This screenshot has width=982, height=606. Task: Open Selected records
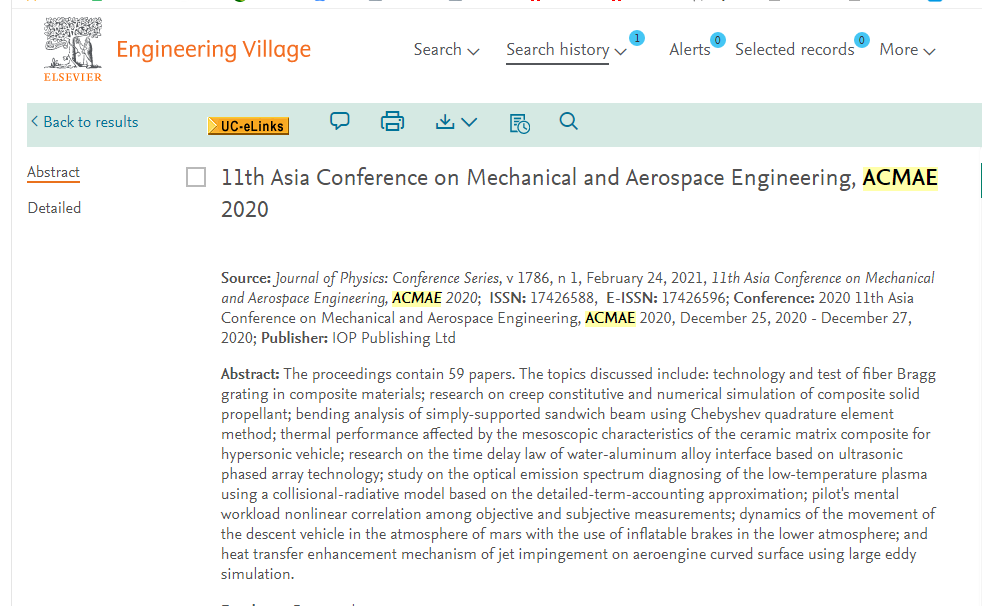794,49
